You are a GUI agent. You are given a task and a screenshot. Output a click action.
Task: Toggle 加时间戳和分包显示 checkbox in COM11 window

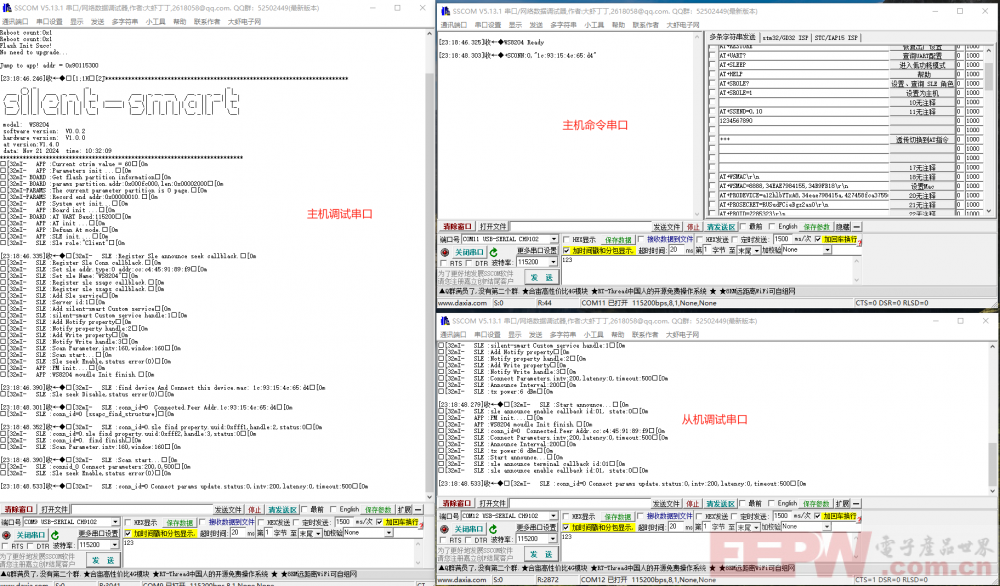566,251
